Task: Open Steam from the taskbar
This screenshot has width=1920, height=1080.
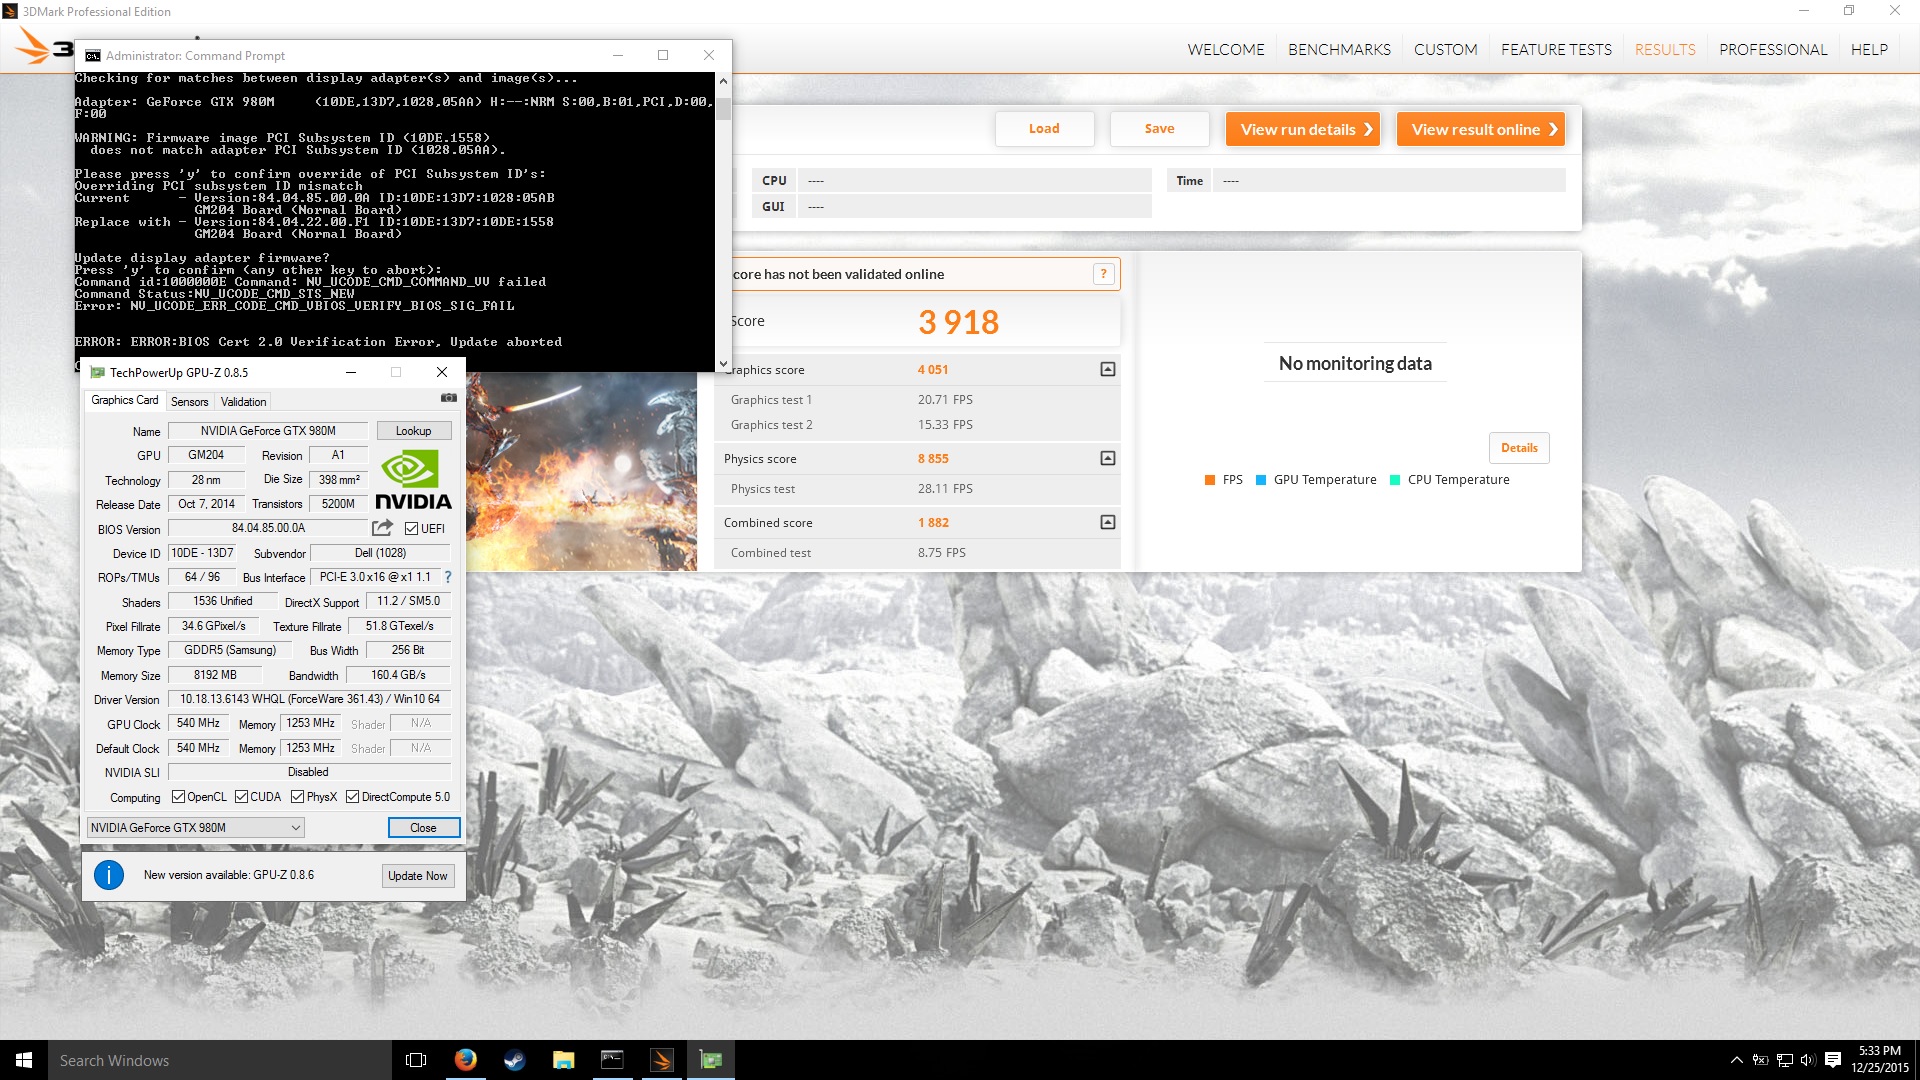Action: tap(515, 1060)
